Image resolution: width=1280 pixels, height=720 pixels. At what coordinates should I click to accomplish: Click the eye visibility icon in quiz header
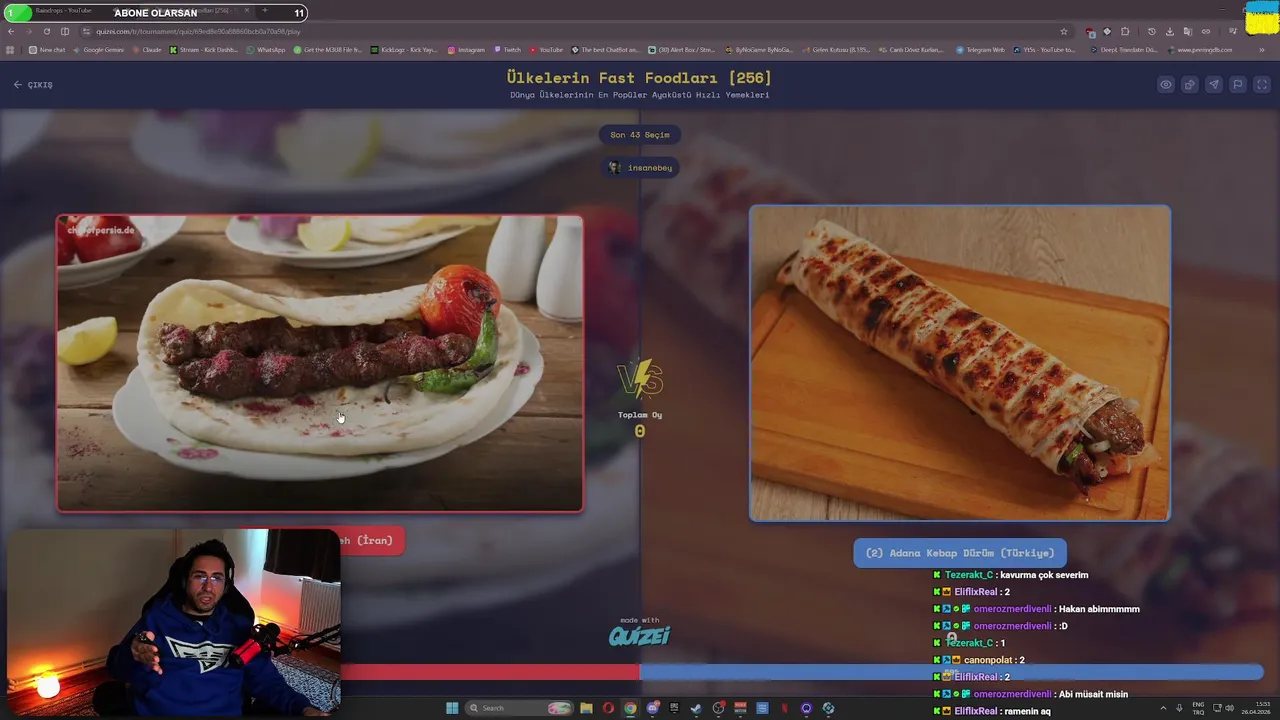click(1166, 85)
